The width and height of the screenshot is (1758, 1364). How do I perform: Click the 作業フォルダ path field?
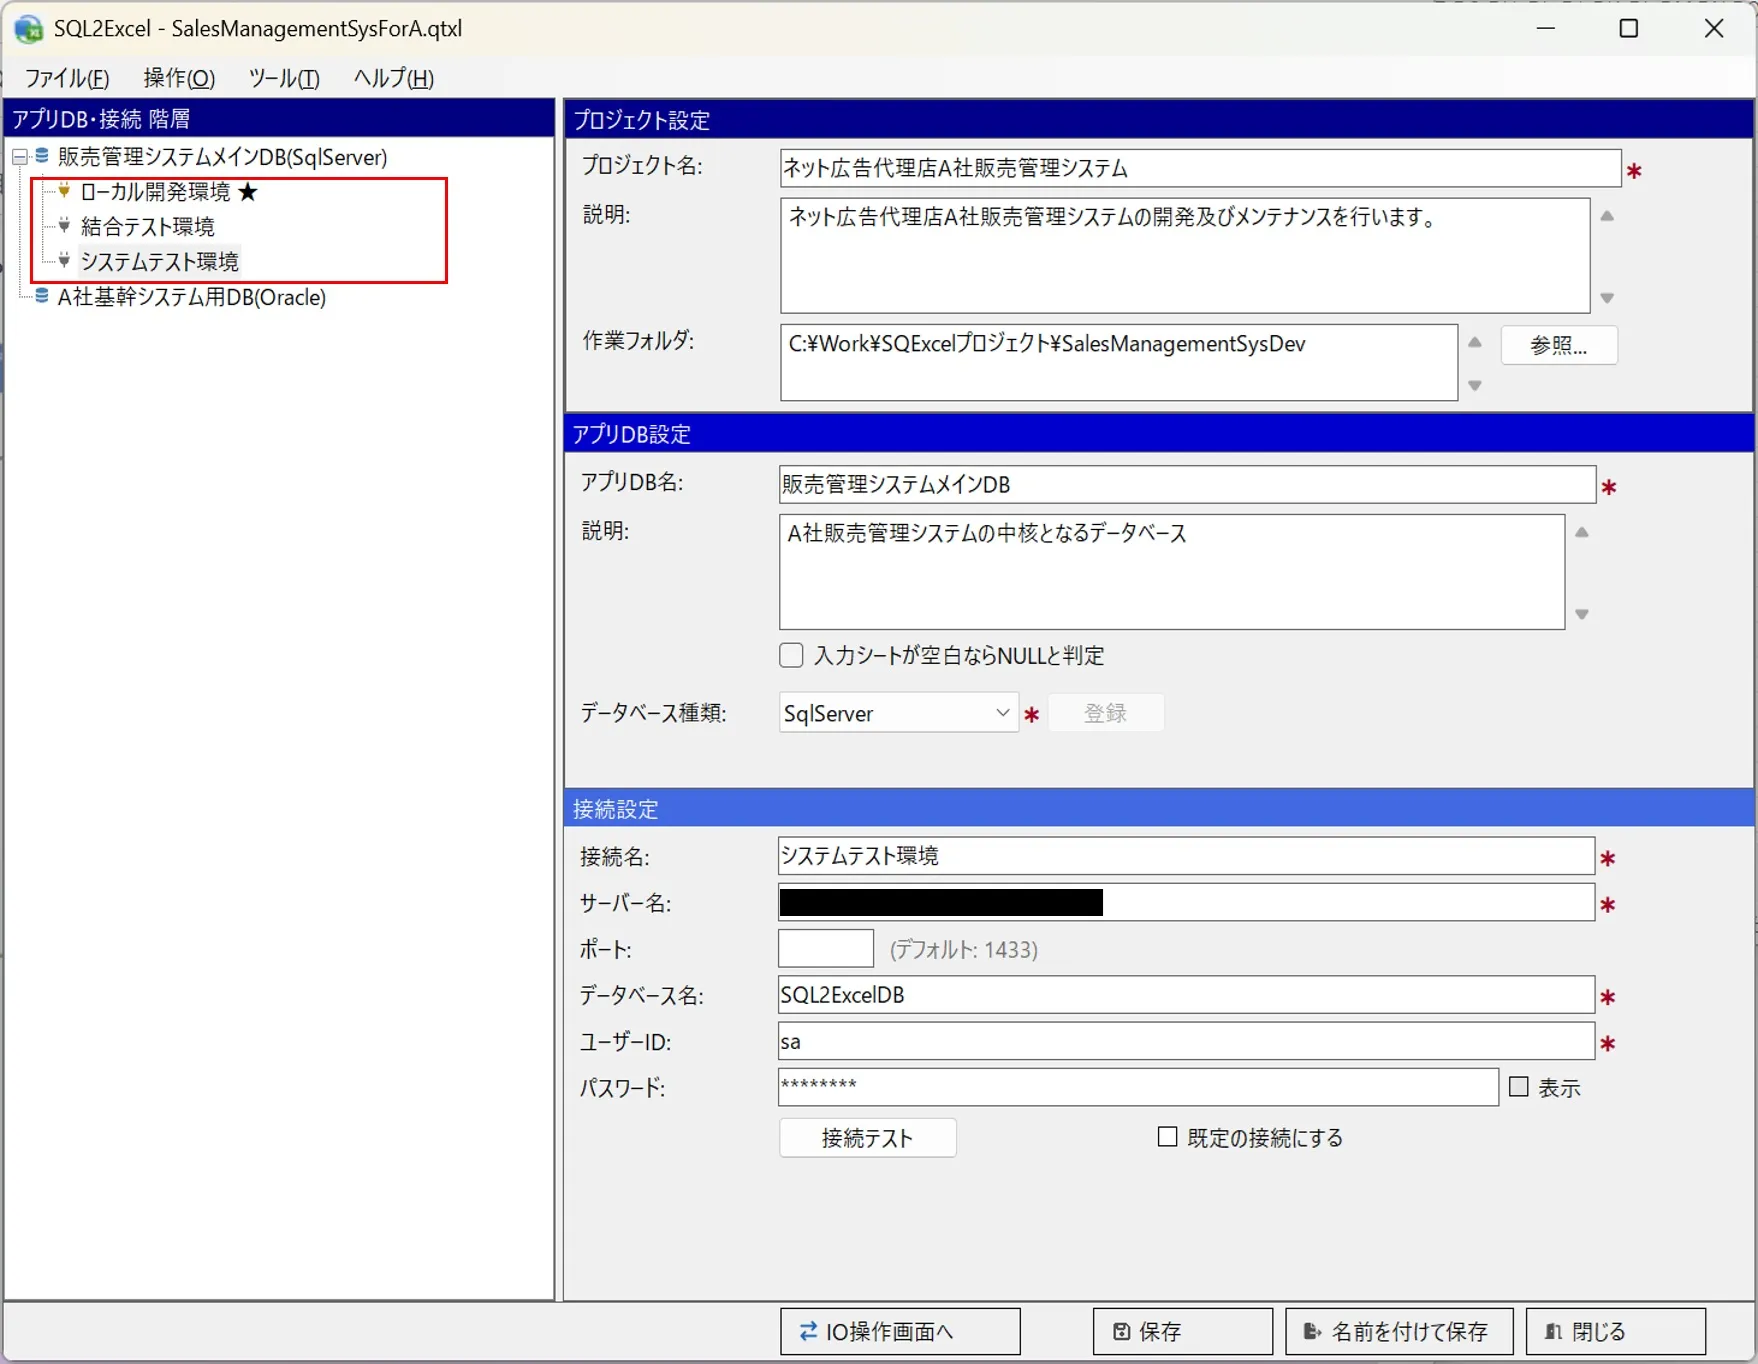click(x=1119, y=362)
